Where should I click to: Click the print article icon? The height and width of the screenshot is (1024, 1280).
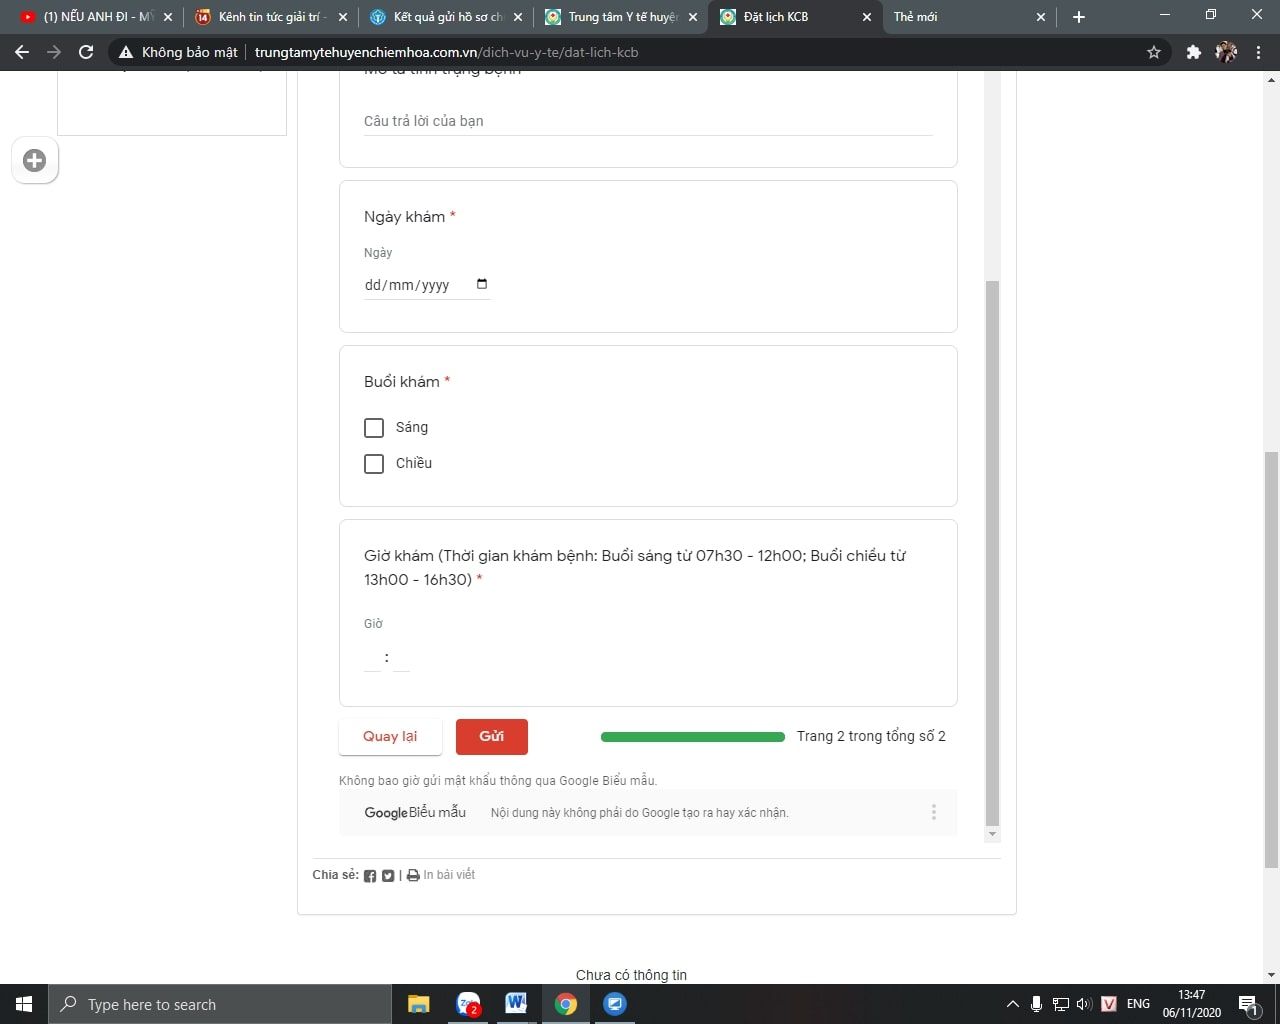pyautogui.click(x=413, y=876)
